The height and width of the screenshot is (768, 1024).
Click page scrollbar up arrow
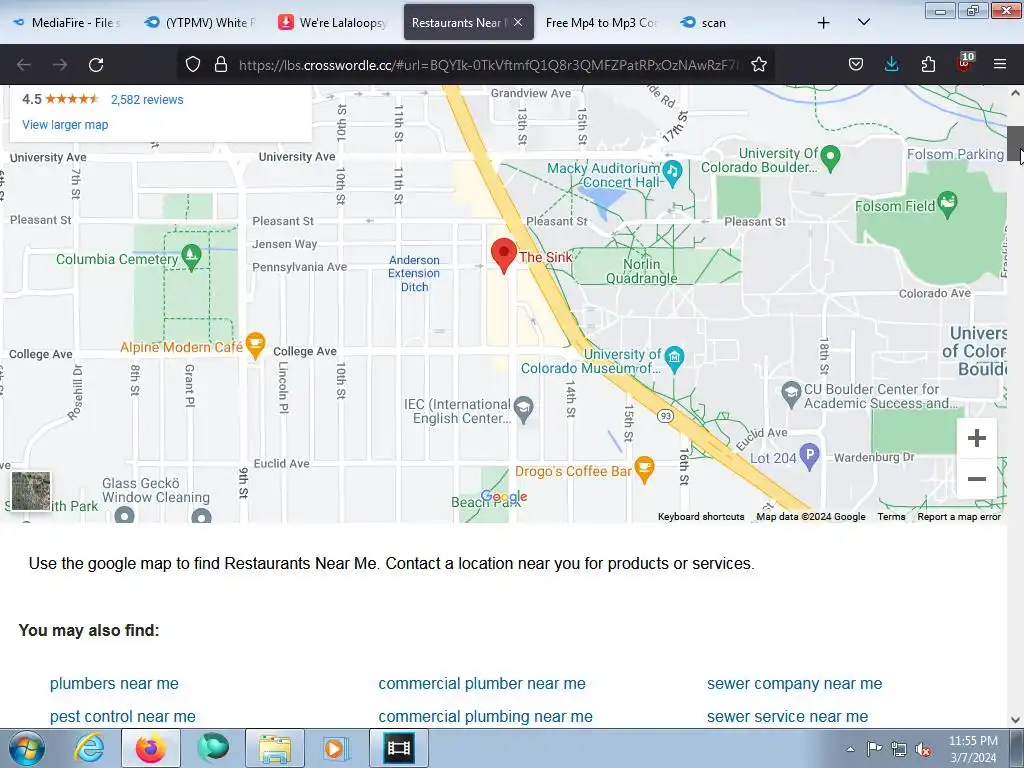pos(1015,93)
